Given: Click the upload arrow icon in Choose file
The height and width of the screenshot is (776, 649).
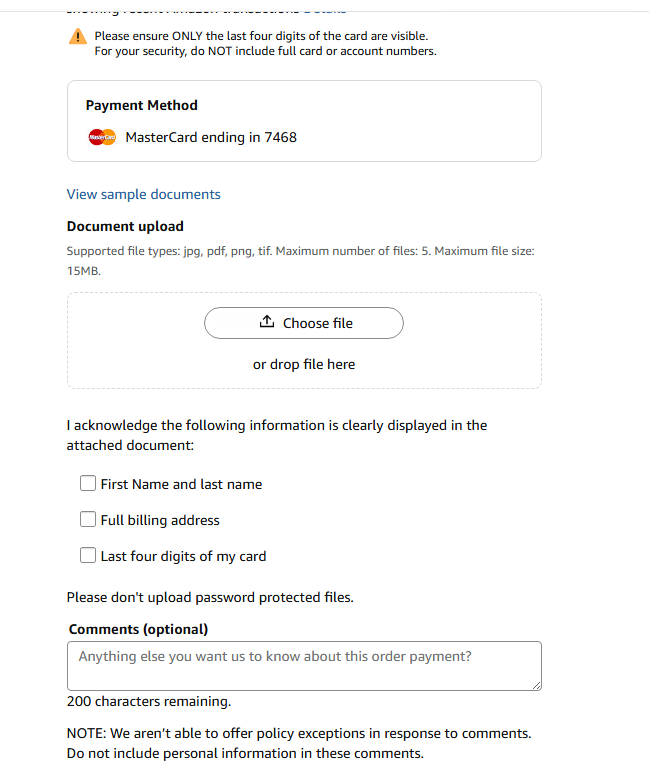Looking at the screenshot, I should 266,322.
